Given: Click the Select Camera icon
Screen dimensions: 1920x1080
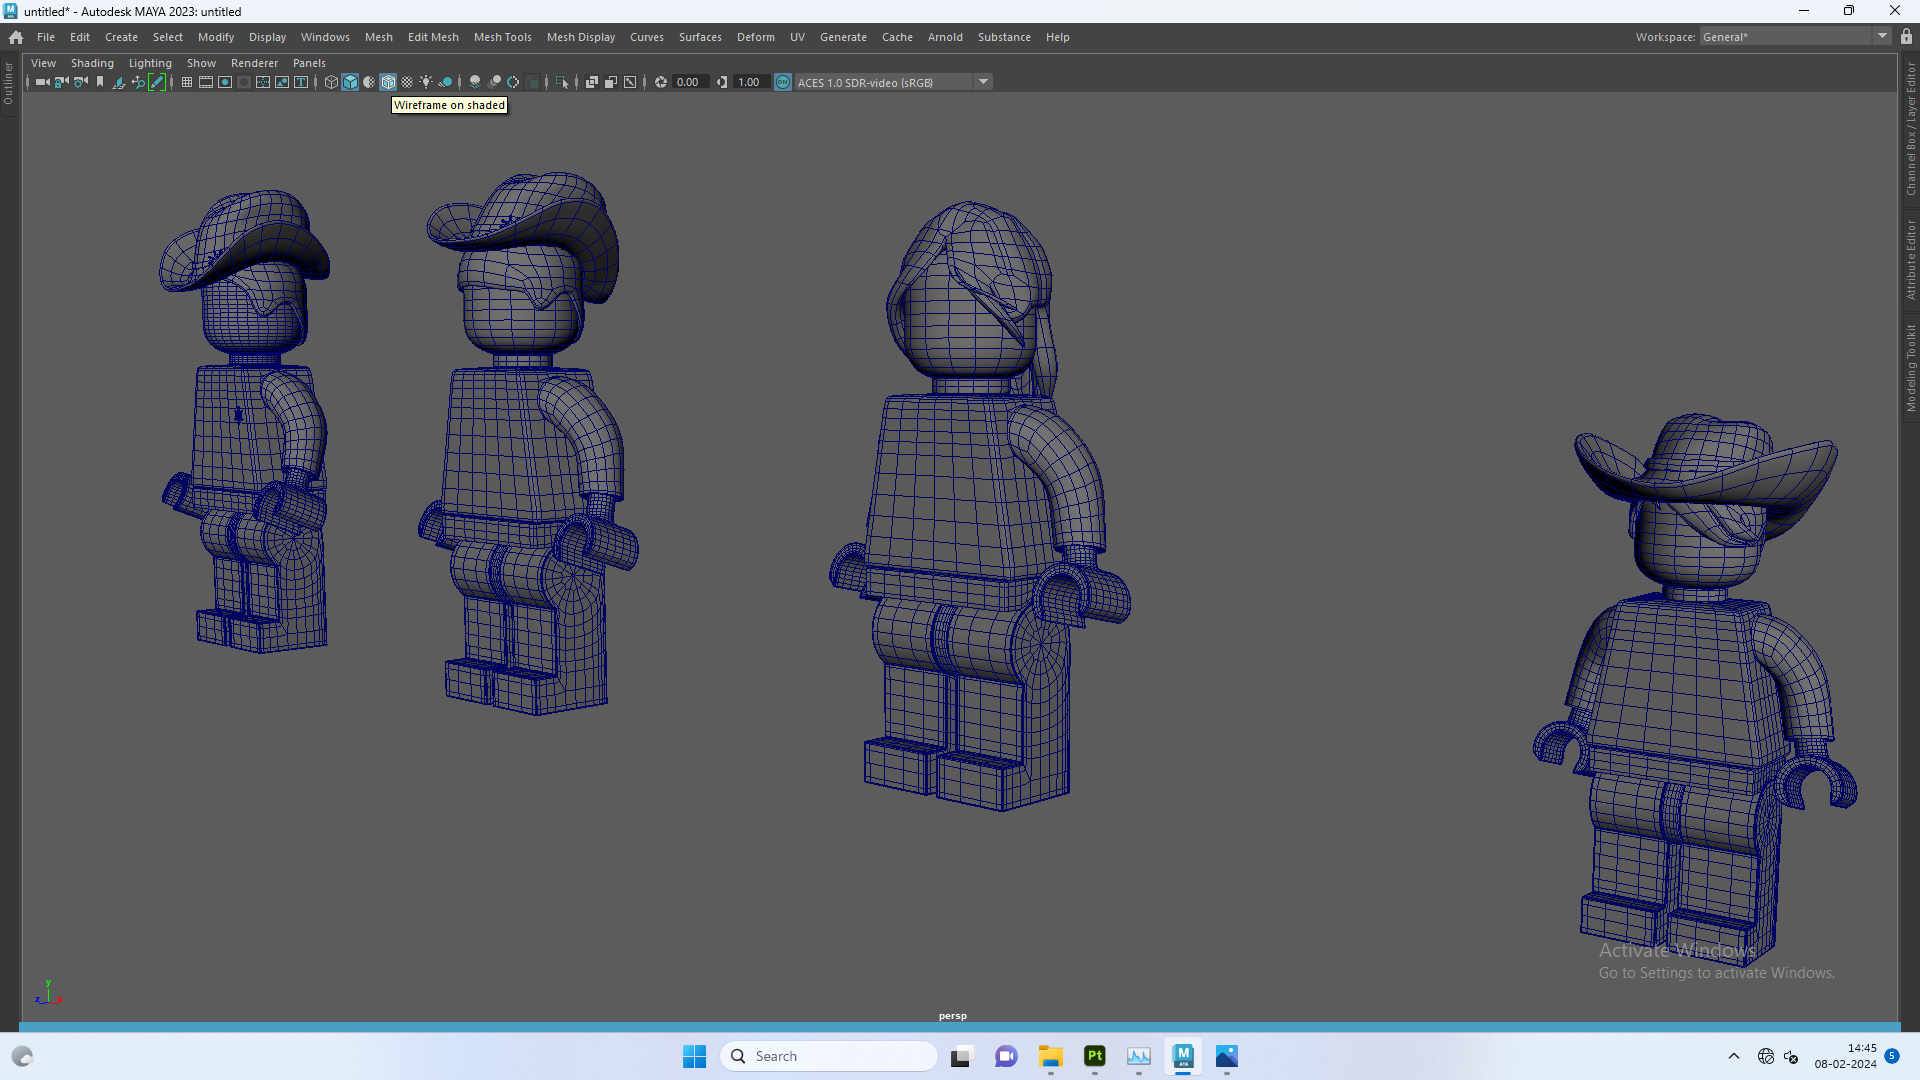Looking at the screenshot, I should (x=42, y=82).
